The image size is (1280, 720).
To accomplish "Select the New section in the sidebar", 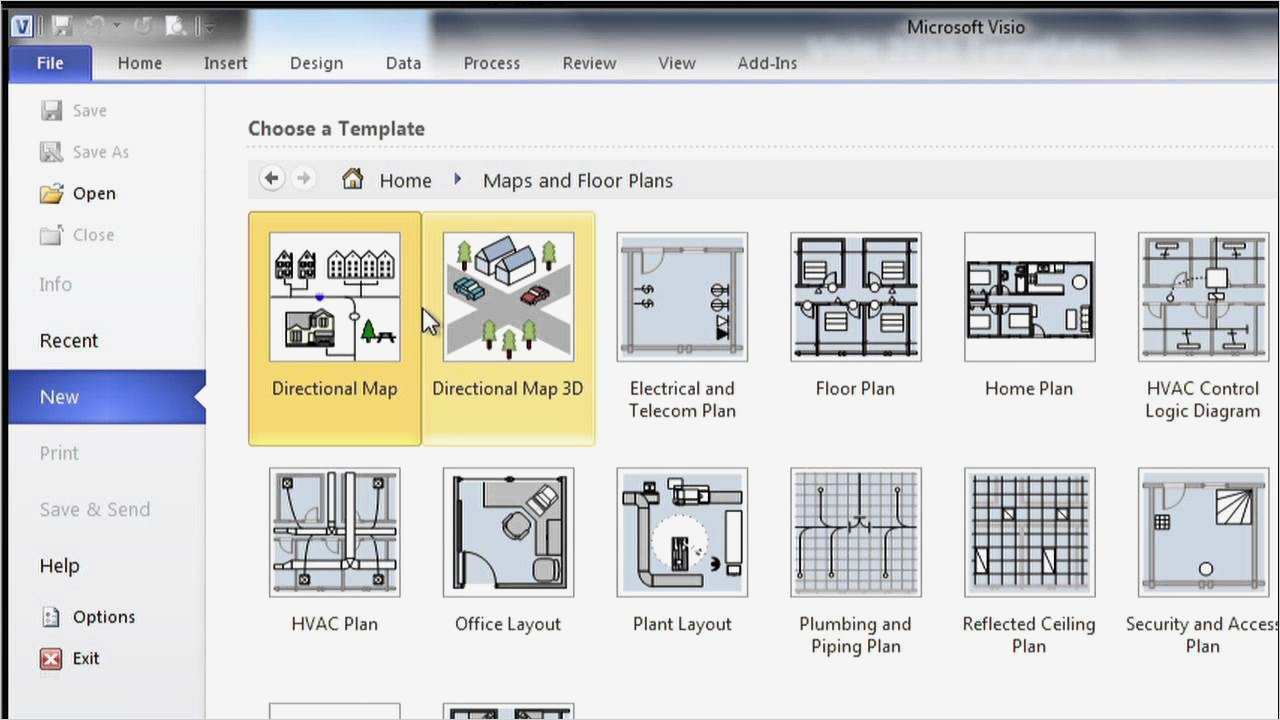I will tap(106, 397).
